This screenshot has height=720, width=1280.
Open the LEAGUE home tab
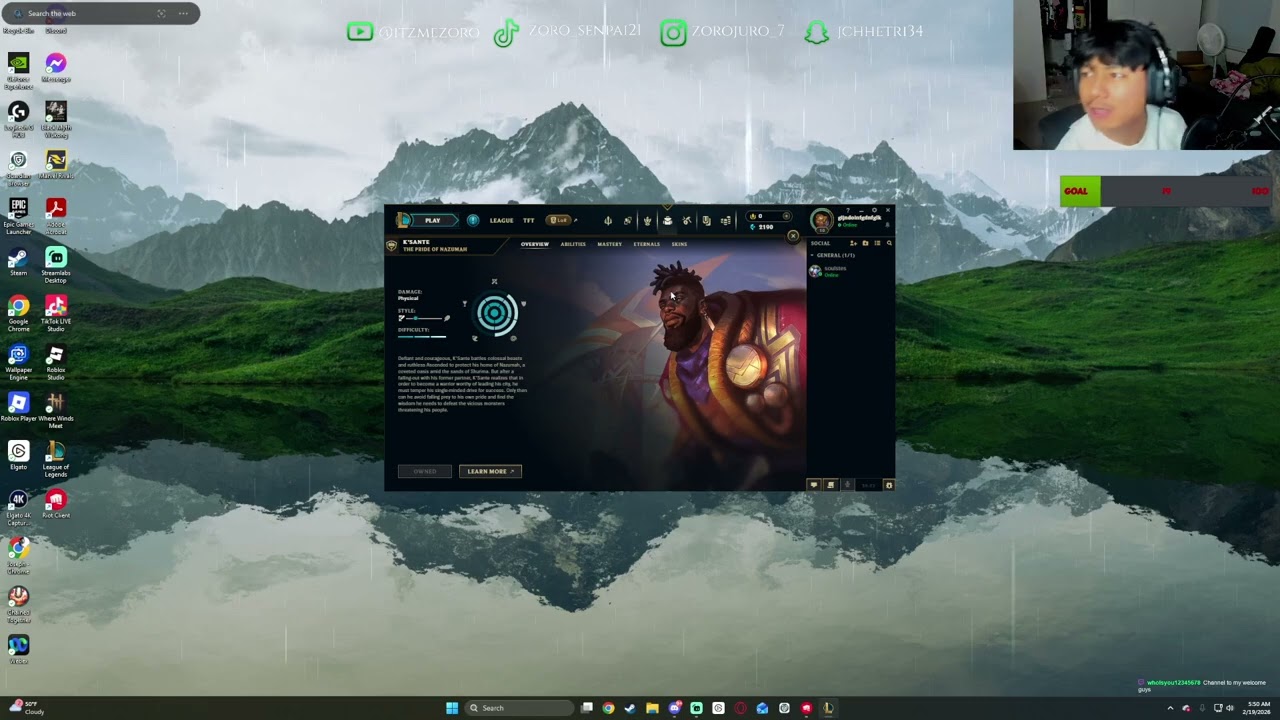501,220
